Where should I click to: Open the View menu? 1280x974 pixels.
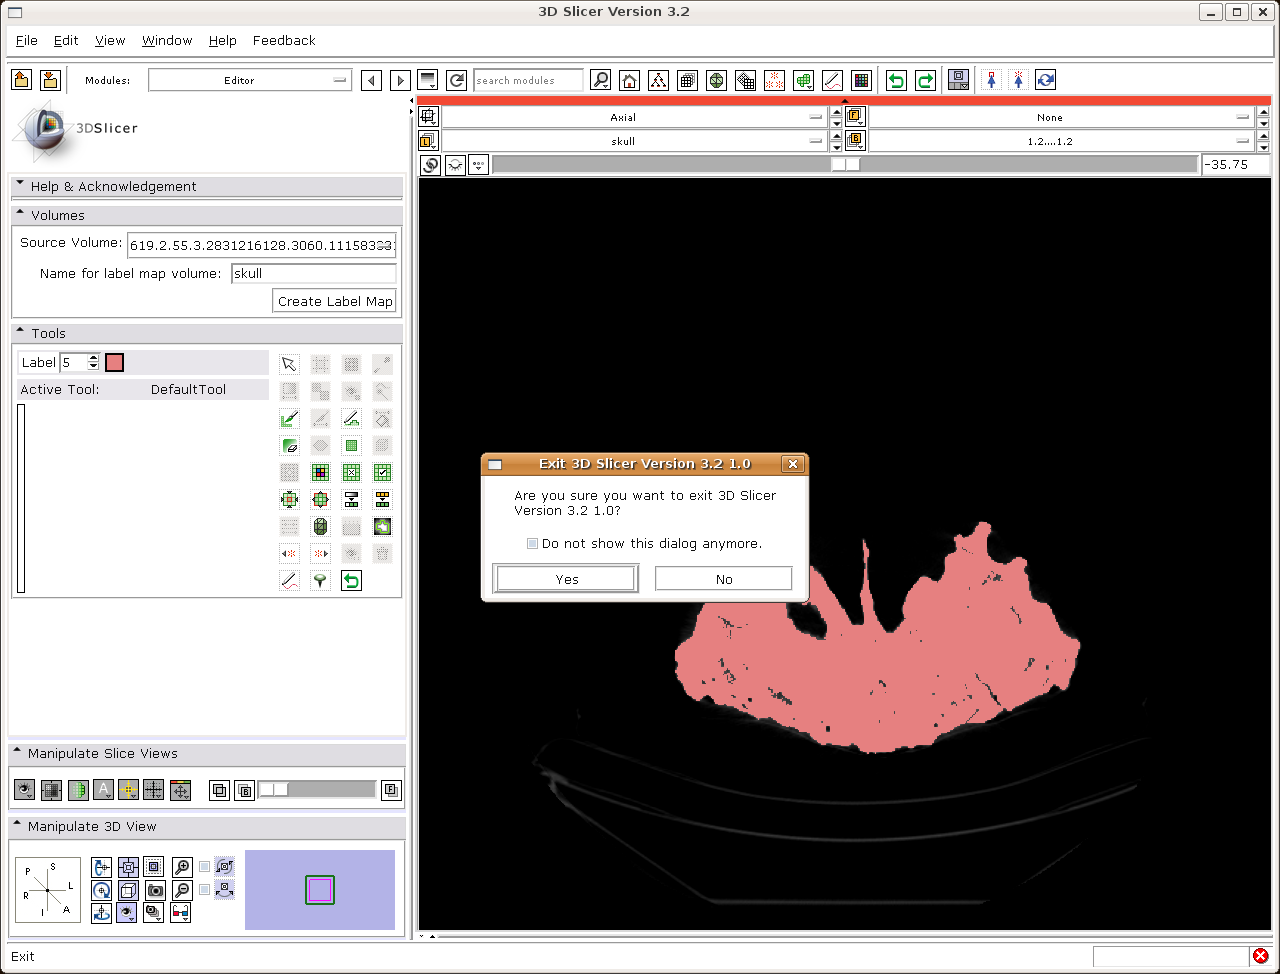(110, 41)
